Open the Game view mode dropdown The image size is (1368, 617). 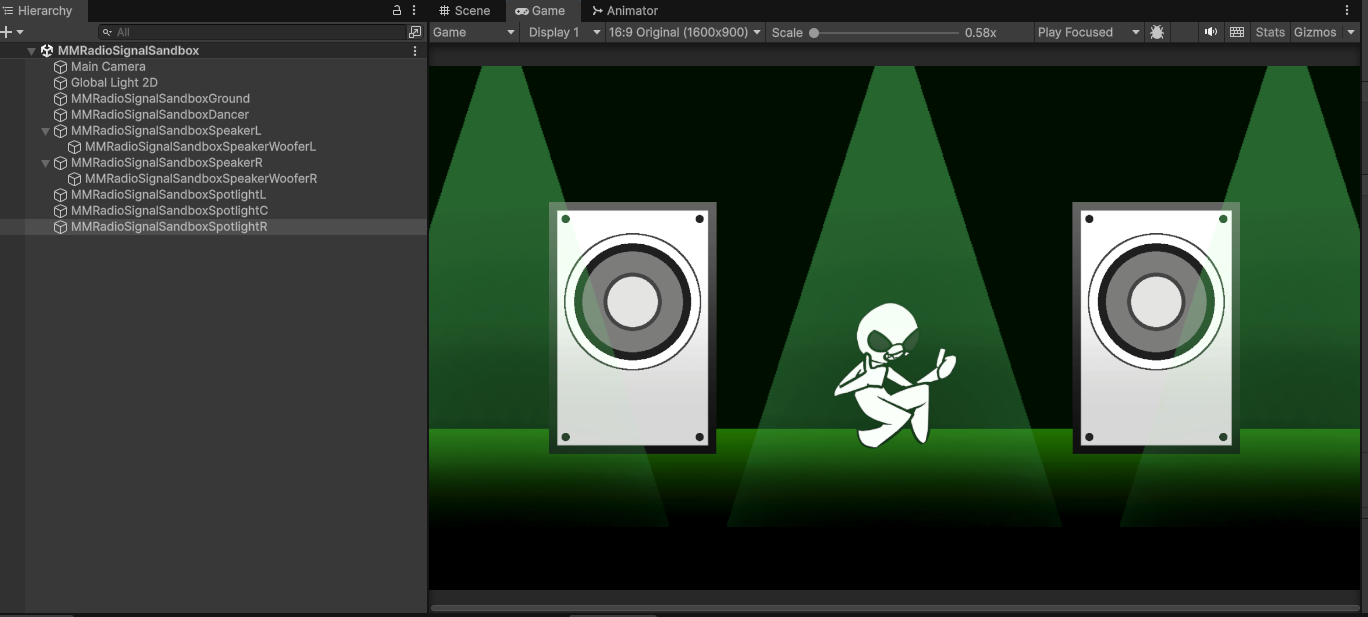pyautogui.click(x=474, y=32)
